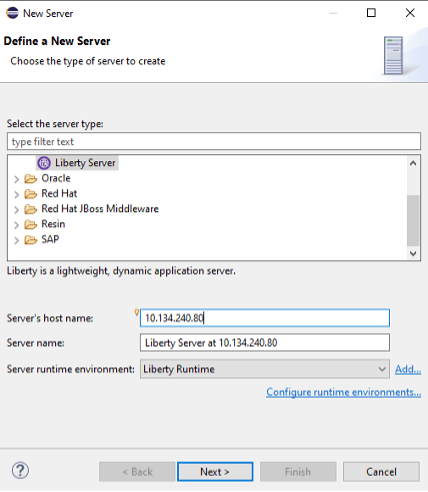Expand the Oracle tree node
This screenshot has height=492, width=428.
click(x=16, y=179)
